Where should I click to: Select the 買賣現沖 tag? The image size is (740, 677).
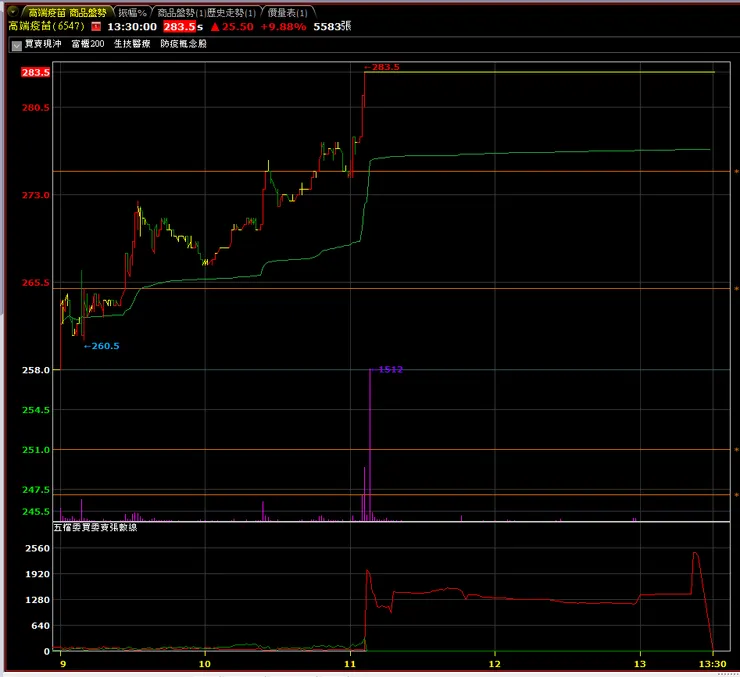click(x=43, y=44)
